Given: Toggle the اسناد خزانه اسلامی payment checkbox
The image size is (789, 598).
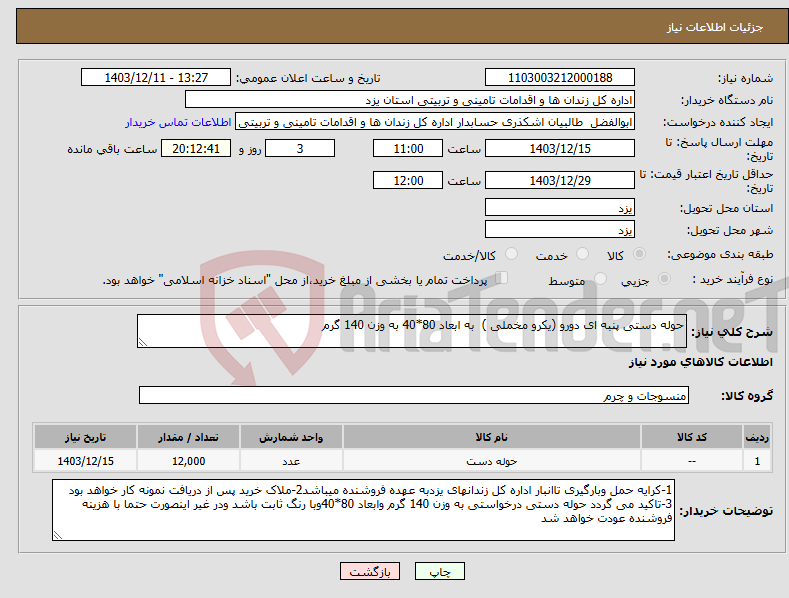Looking at the screenshot, I should click(x=502, y=278).
